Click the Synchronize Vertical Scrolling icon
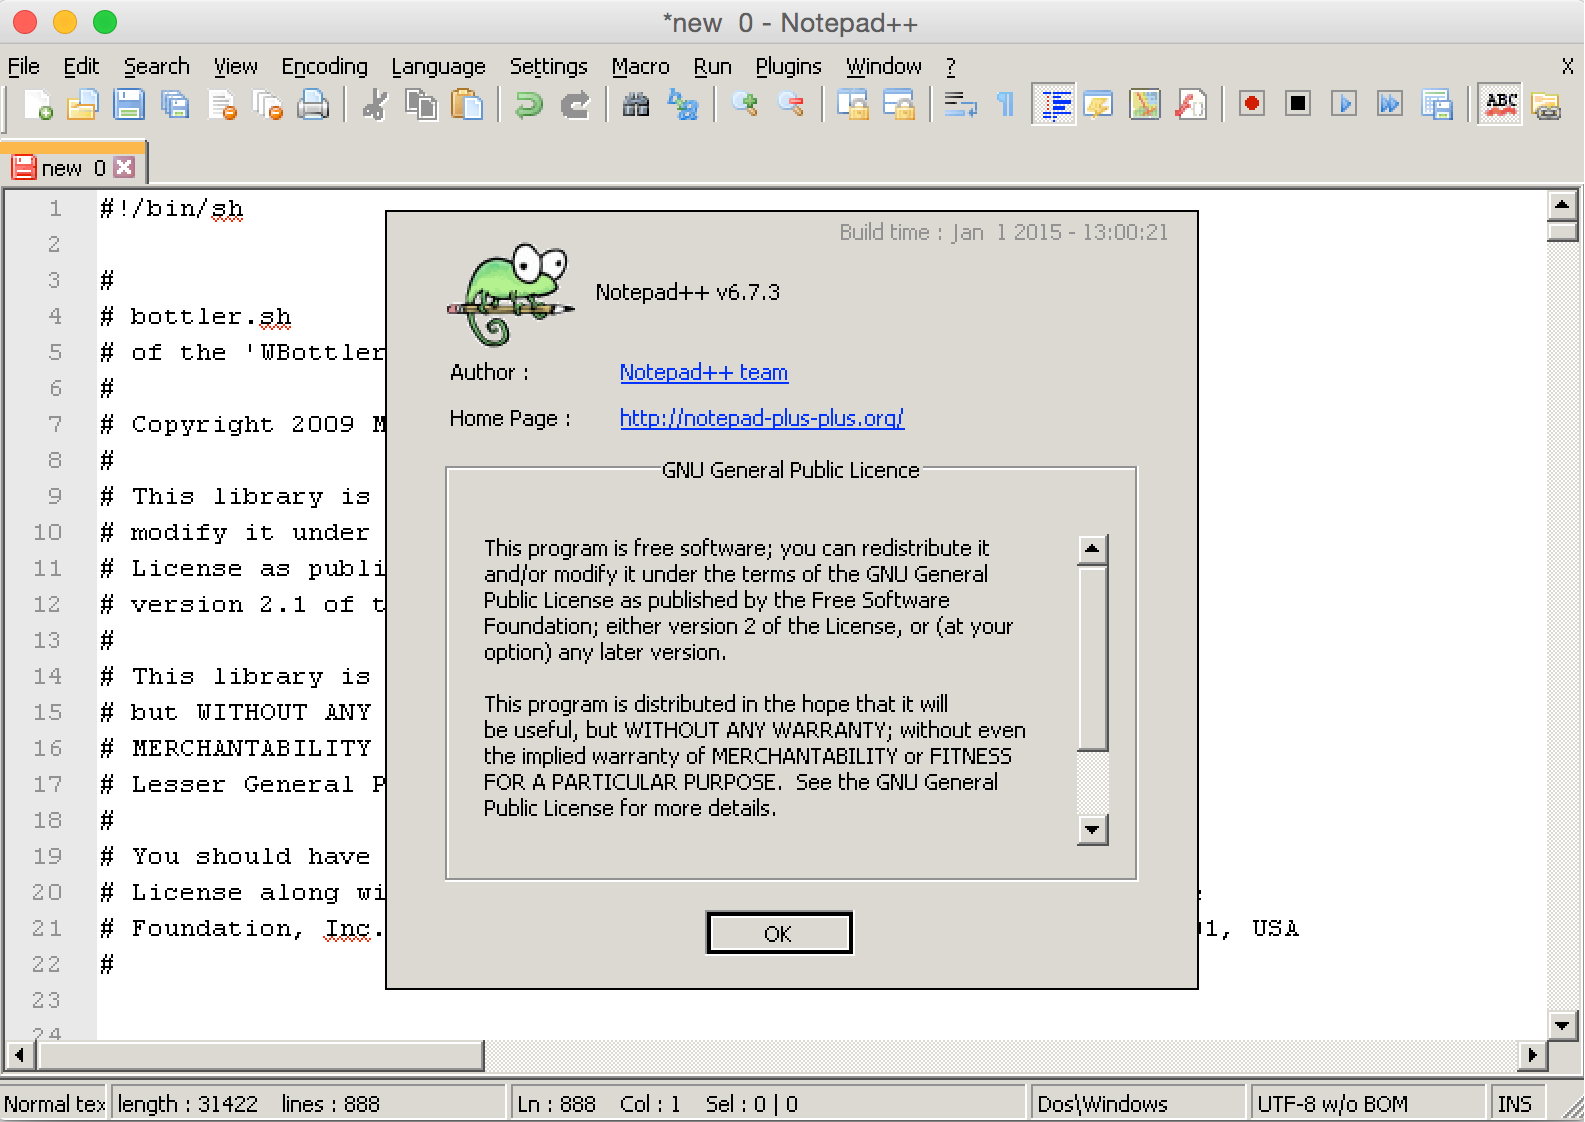The image size is (1585, 1122). [853, 104]
